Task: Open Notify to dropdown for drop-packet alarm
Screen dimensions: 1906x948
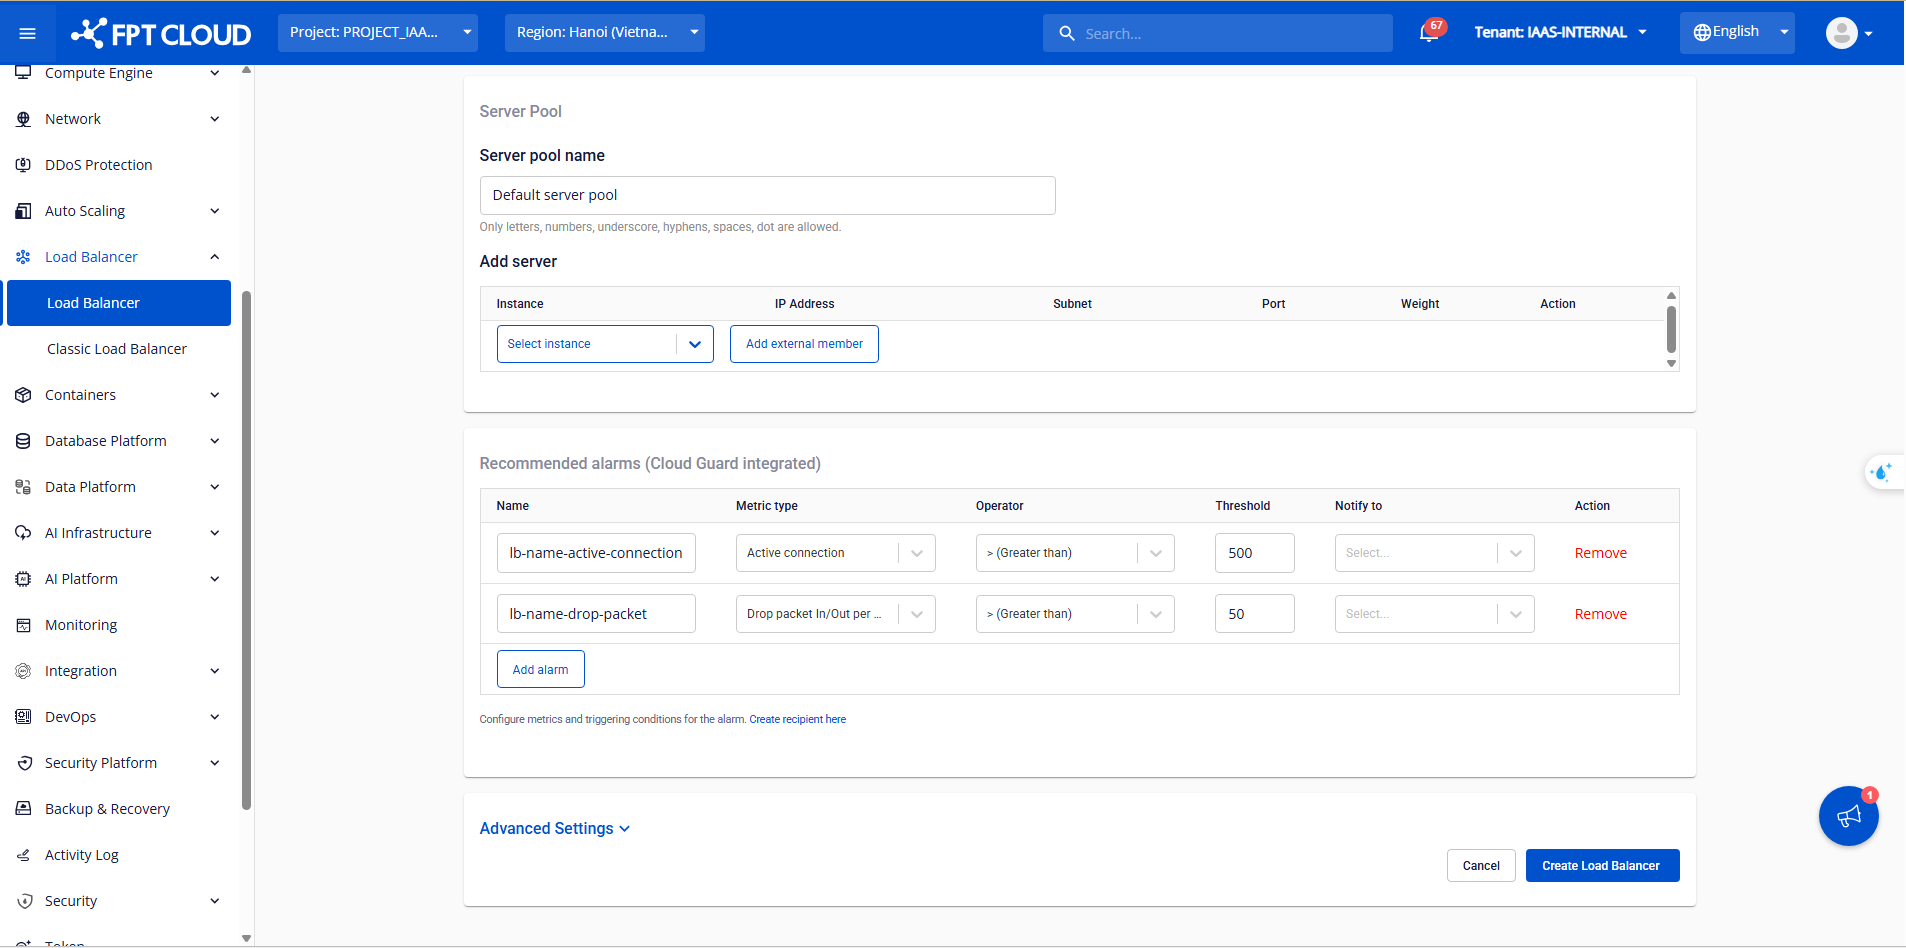Action: click(x=1433, y=614)
